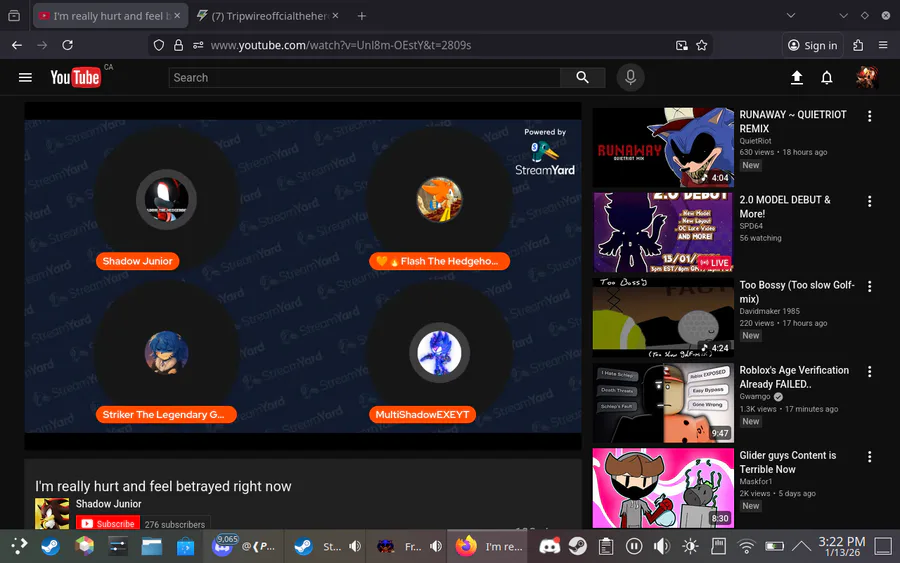Open the YouTube upload icon
The height and width of the screenshot is (563, 900).
click(797, 77)
